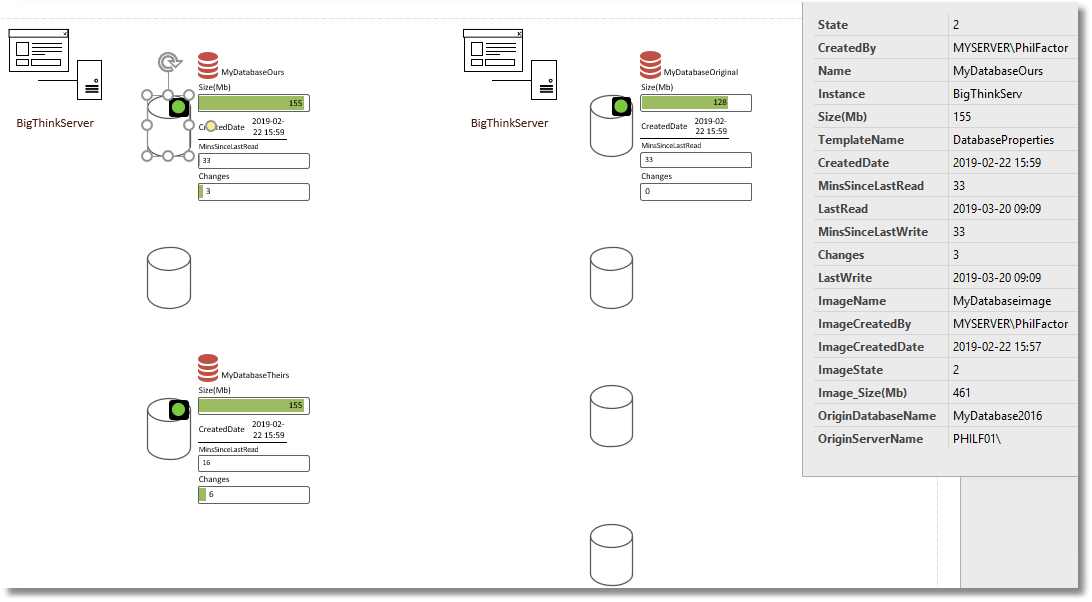
Task: Click the yellow control handle on the CreatedDate label
Action: point(211,127)
